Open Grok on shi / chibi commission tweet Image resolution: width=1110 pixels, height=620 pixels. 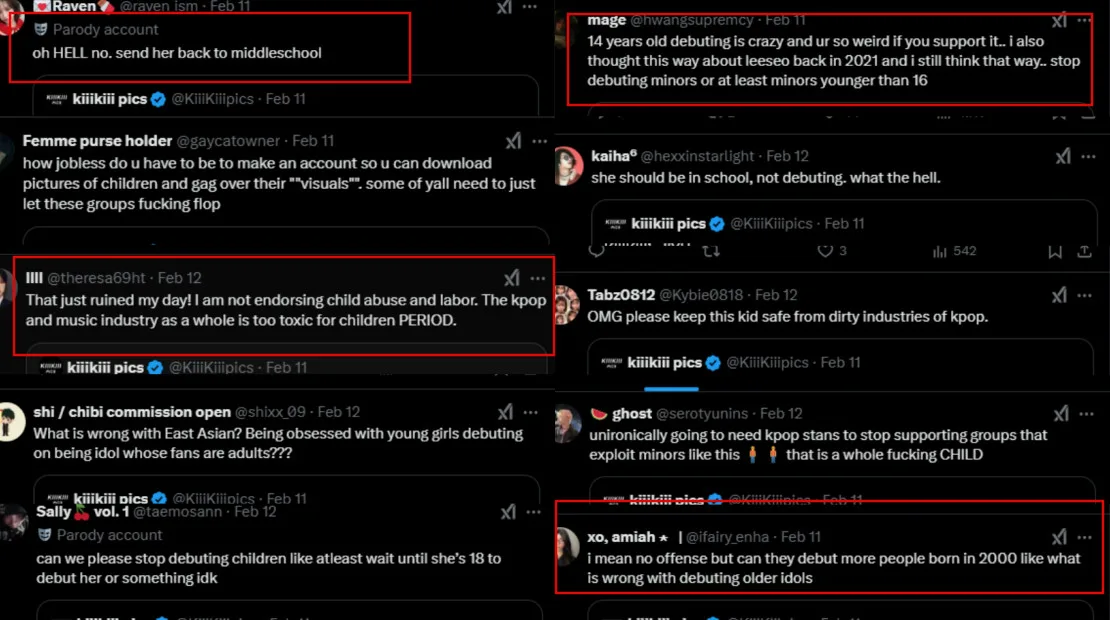click(x=510, y=412)
